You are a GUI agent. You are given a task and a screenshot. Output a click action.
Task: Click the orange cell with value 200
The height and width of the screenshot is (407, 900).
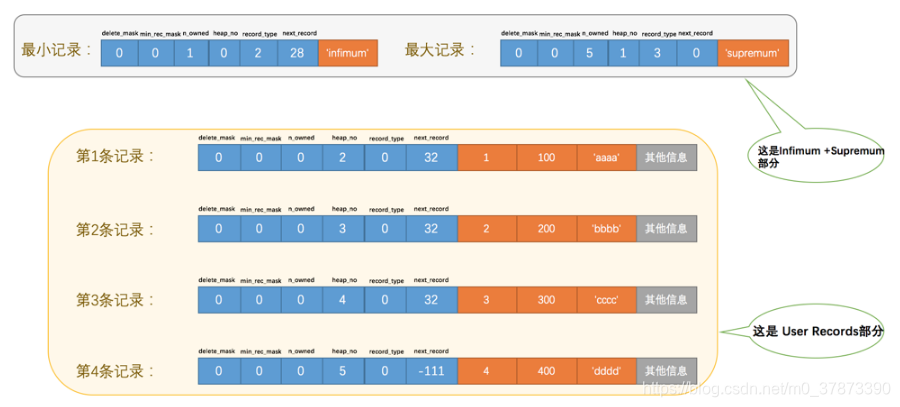[x=546, y=228]
